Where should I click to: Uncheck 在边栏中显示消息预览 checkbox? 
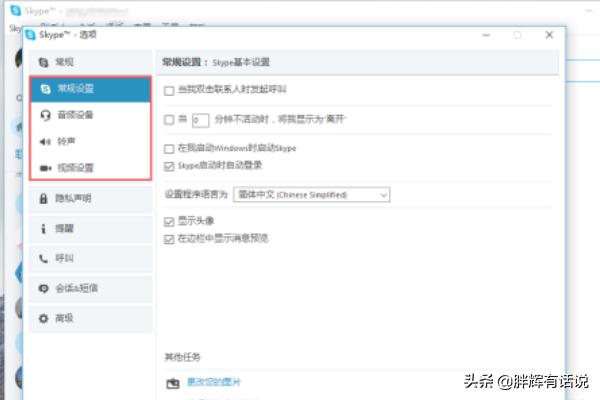point(169,239)
